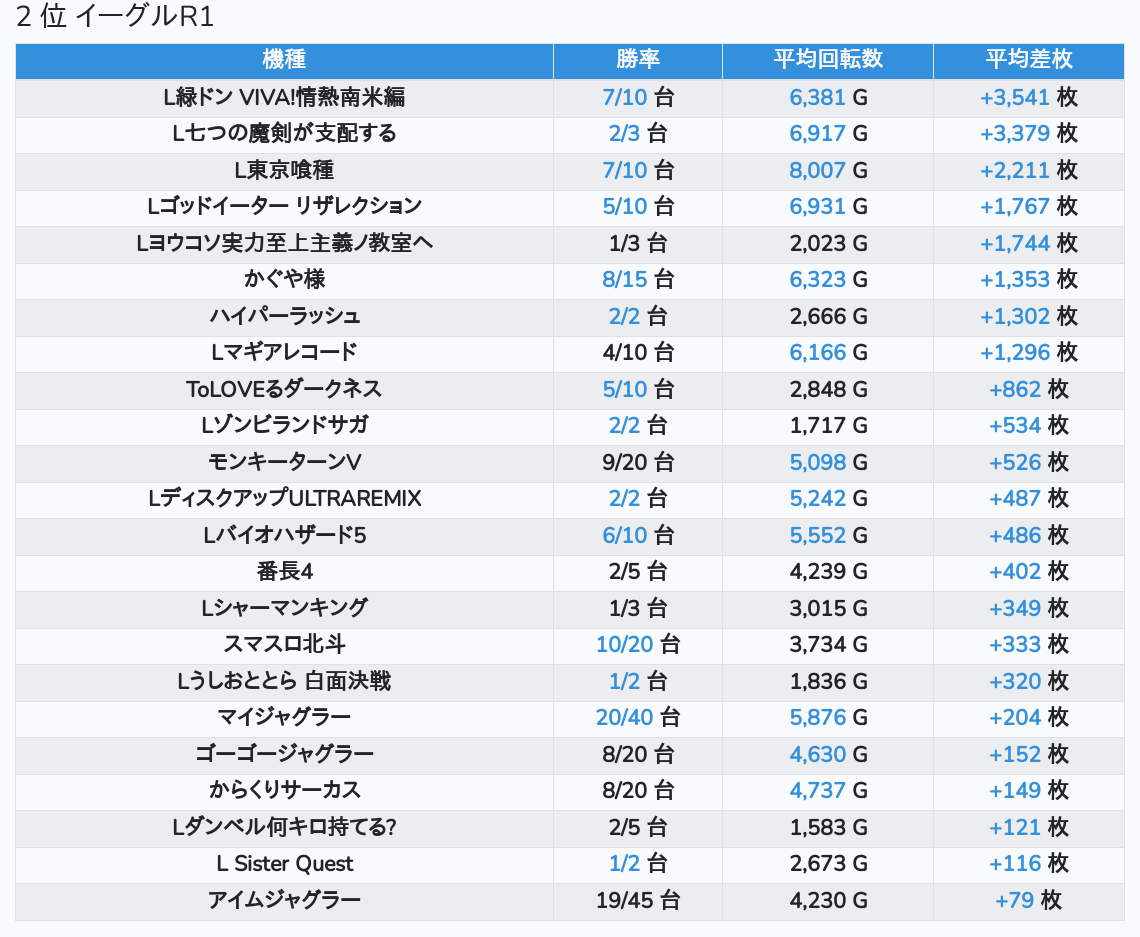Select the 20/40 台 win rate cell
Screen dimensions: 1140x937
tap(638, 717)
